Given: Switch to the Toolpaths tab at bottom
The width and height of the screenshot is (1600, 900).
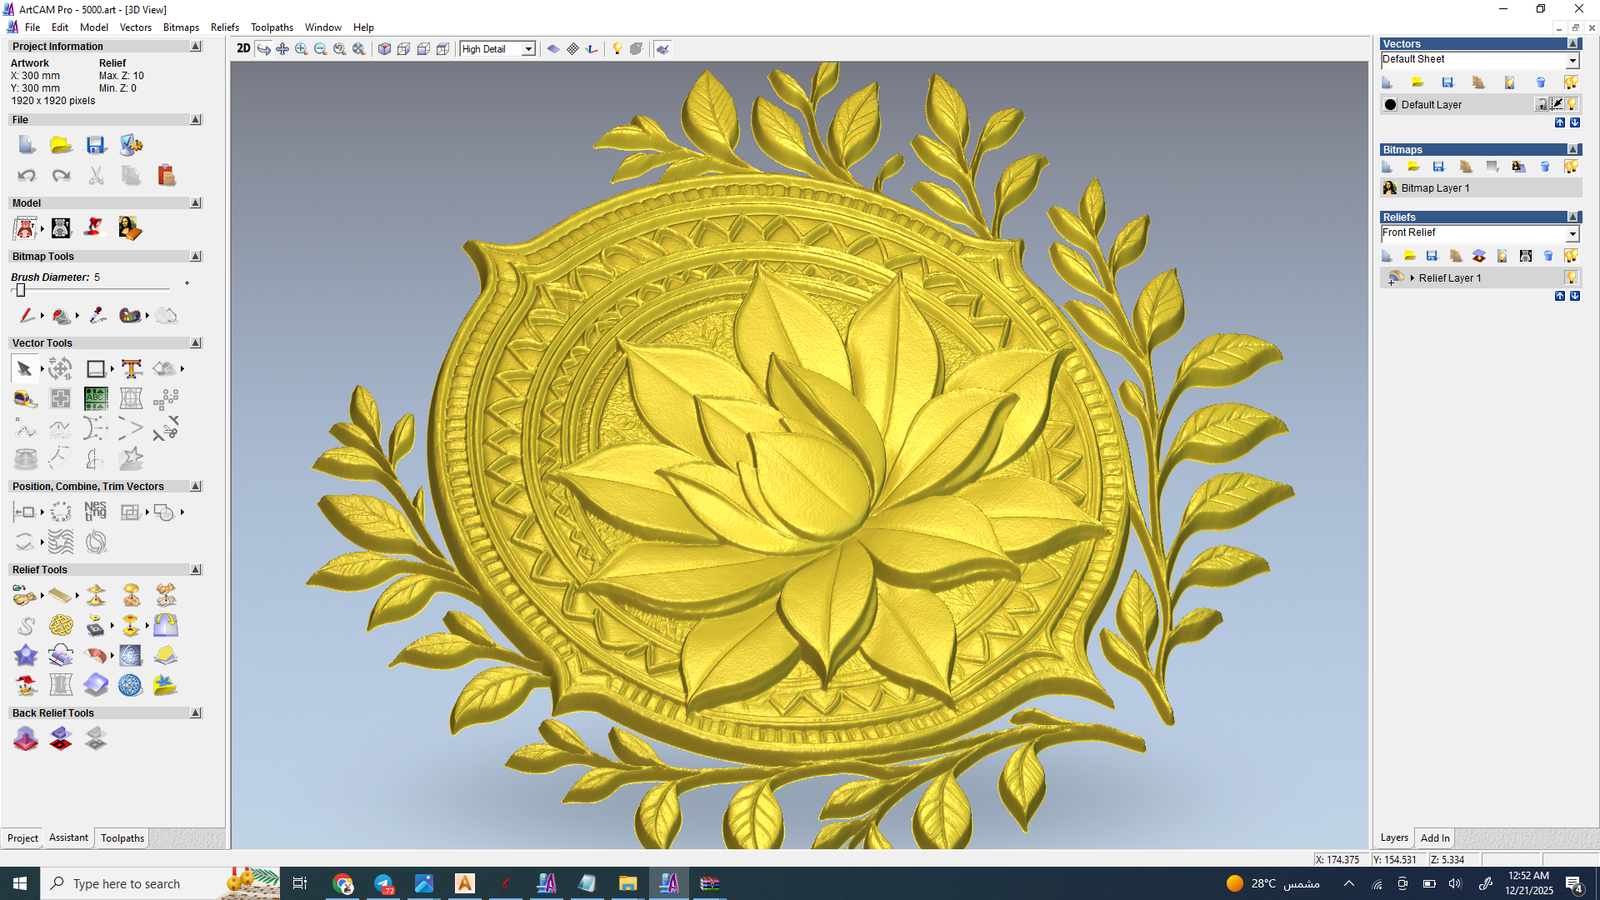Looking at the screenshot, I should tap(122, 838).
